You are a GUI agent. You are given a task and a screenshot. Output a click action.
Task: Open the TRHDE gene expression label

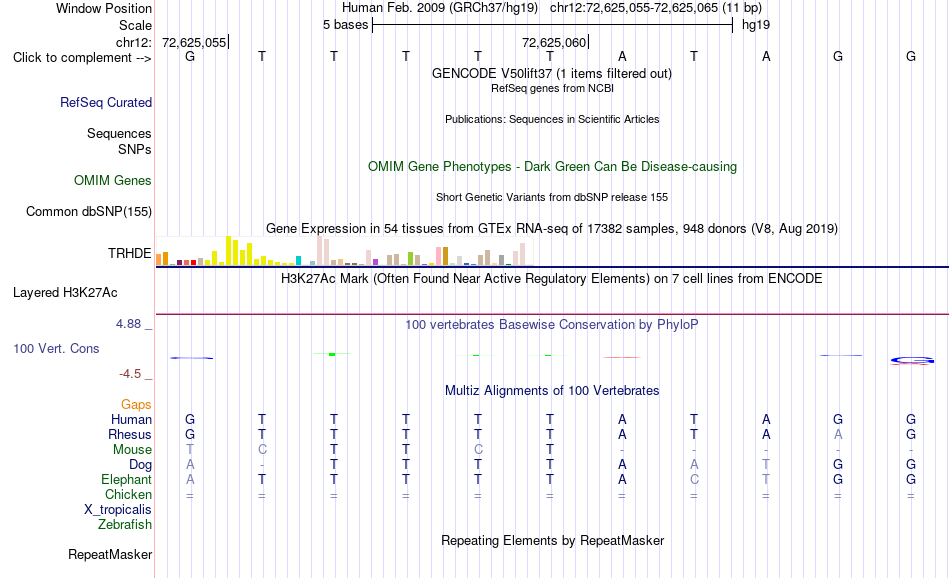(x=130, y=253)
